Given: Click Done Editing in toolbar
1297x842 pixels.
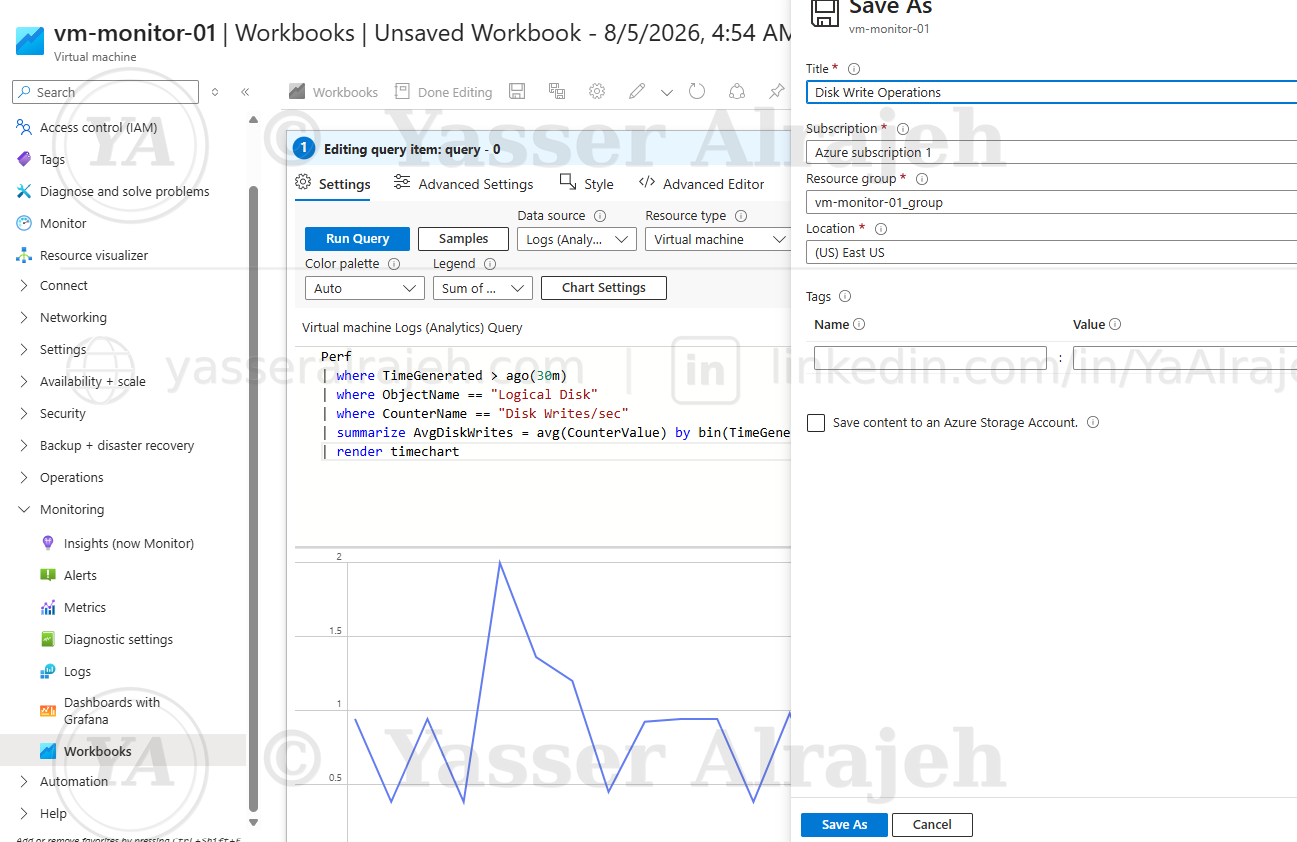Looking at the screenshot, I should 443,92.
